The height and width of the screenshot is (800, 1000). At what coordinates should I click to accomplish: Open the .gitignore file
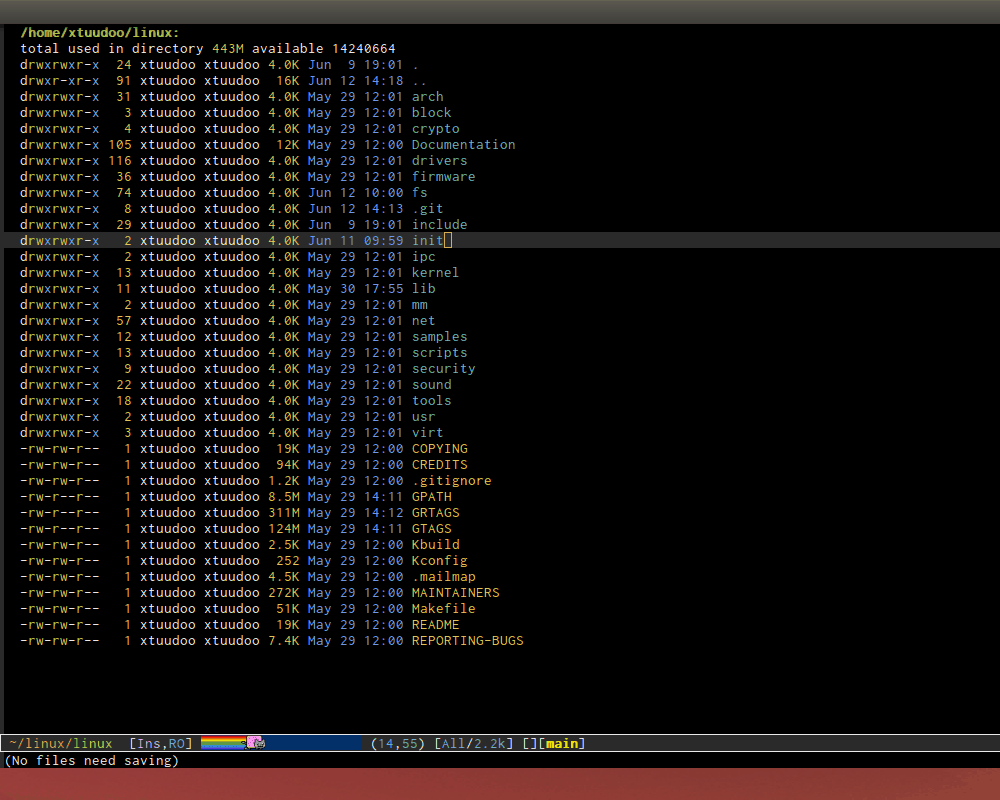tap(452, 480)
